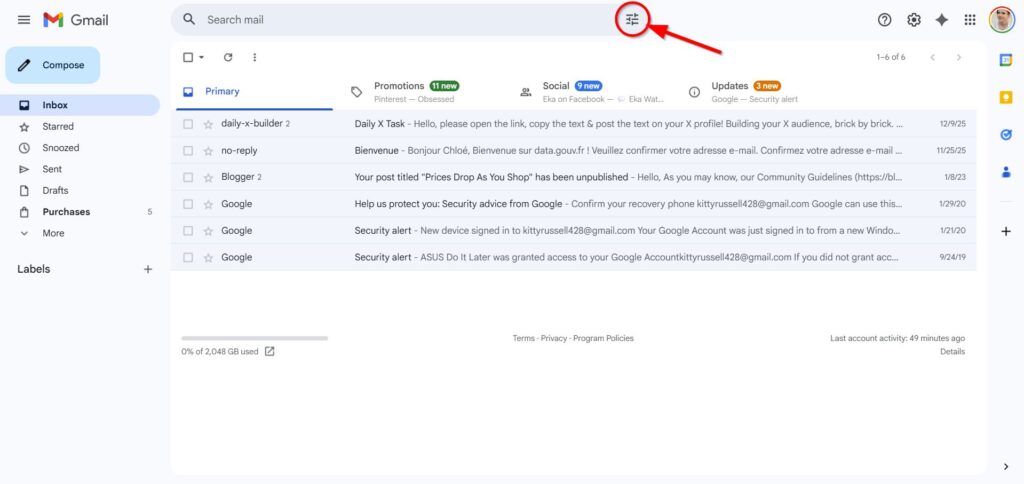The width and height of the screenshot is (1024, 484).
Task: Open the Settings gear
Action: [913, 20]
